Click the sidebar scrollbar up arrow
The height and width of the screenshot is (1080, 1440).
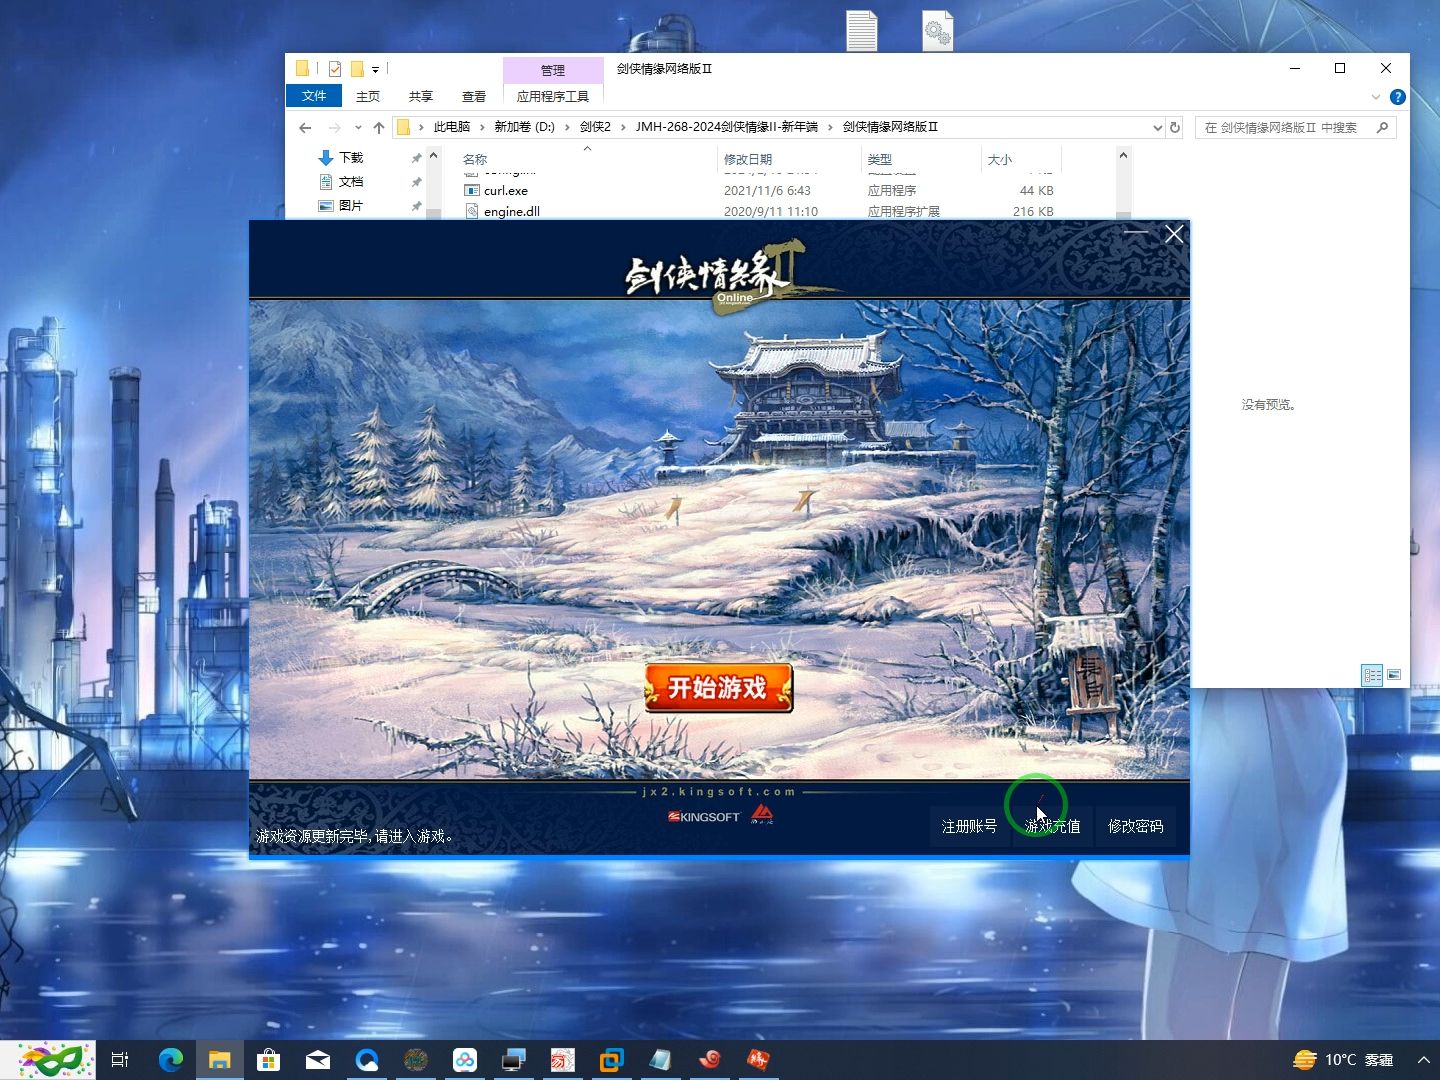tap(433, 155)
